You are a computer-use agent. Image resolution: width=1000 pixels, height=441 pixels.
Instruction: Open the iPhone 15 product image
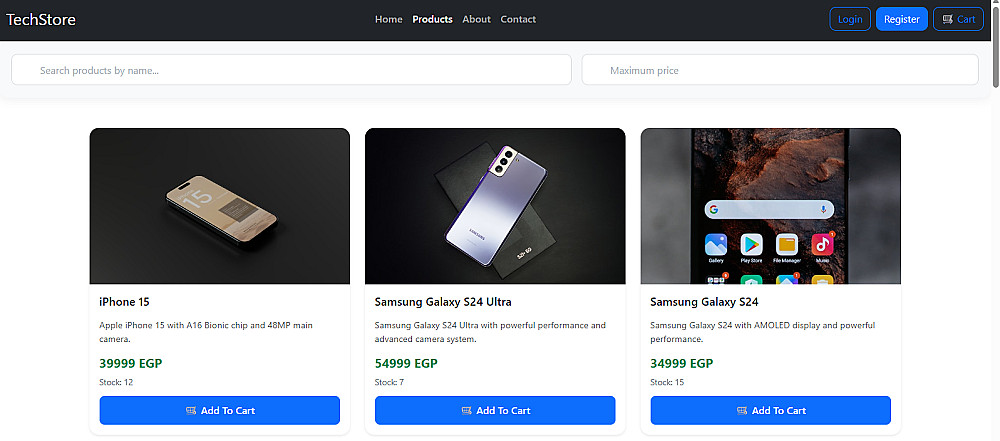point(219,206)
